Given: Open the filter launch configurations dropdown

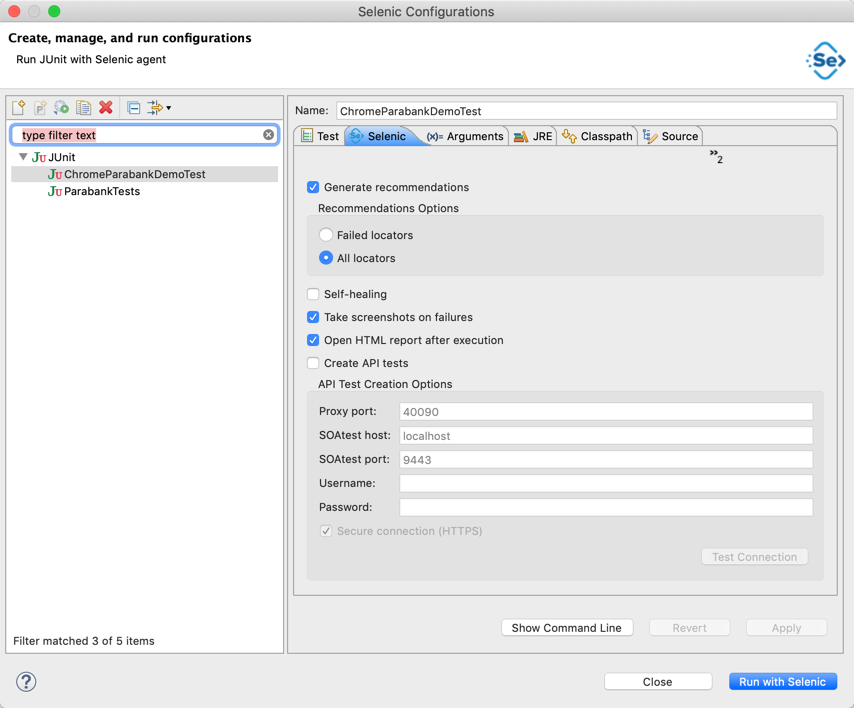Looking at the screenshot, I should click(159, 108).
